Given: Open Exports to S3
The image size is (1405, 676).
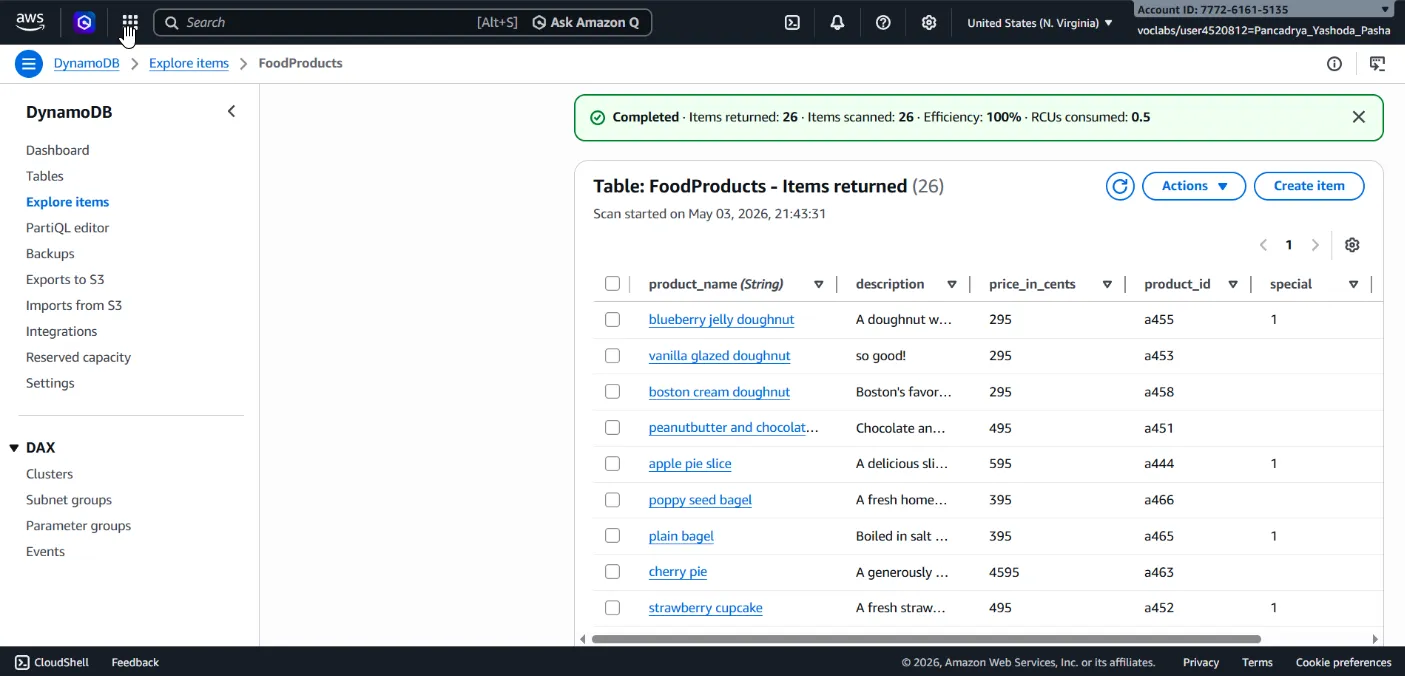Looking at the screenshot, I should pos(65,280).
